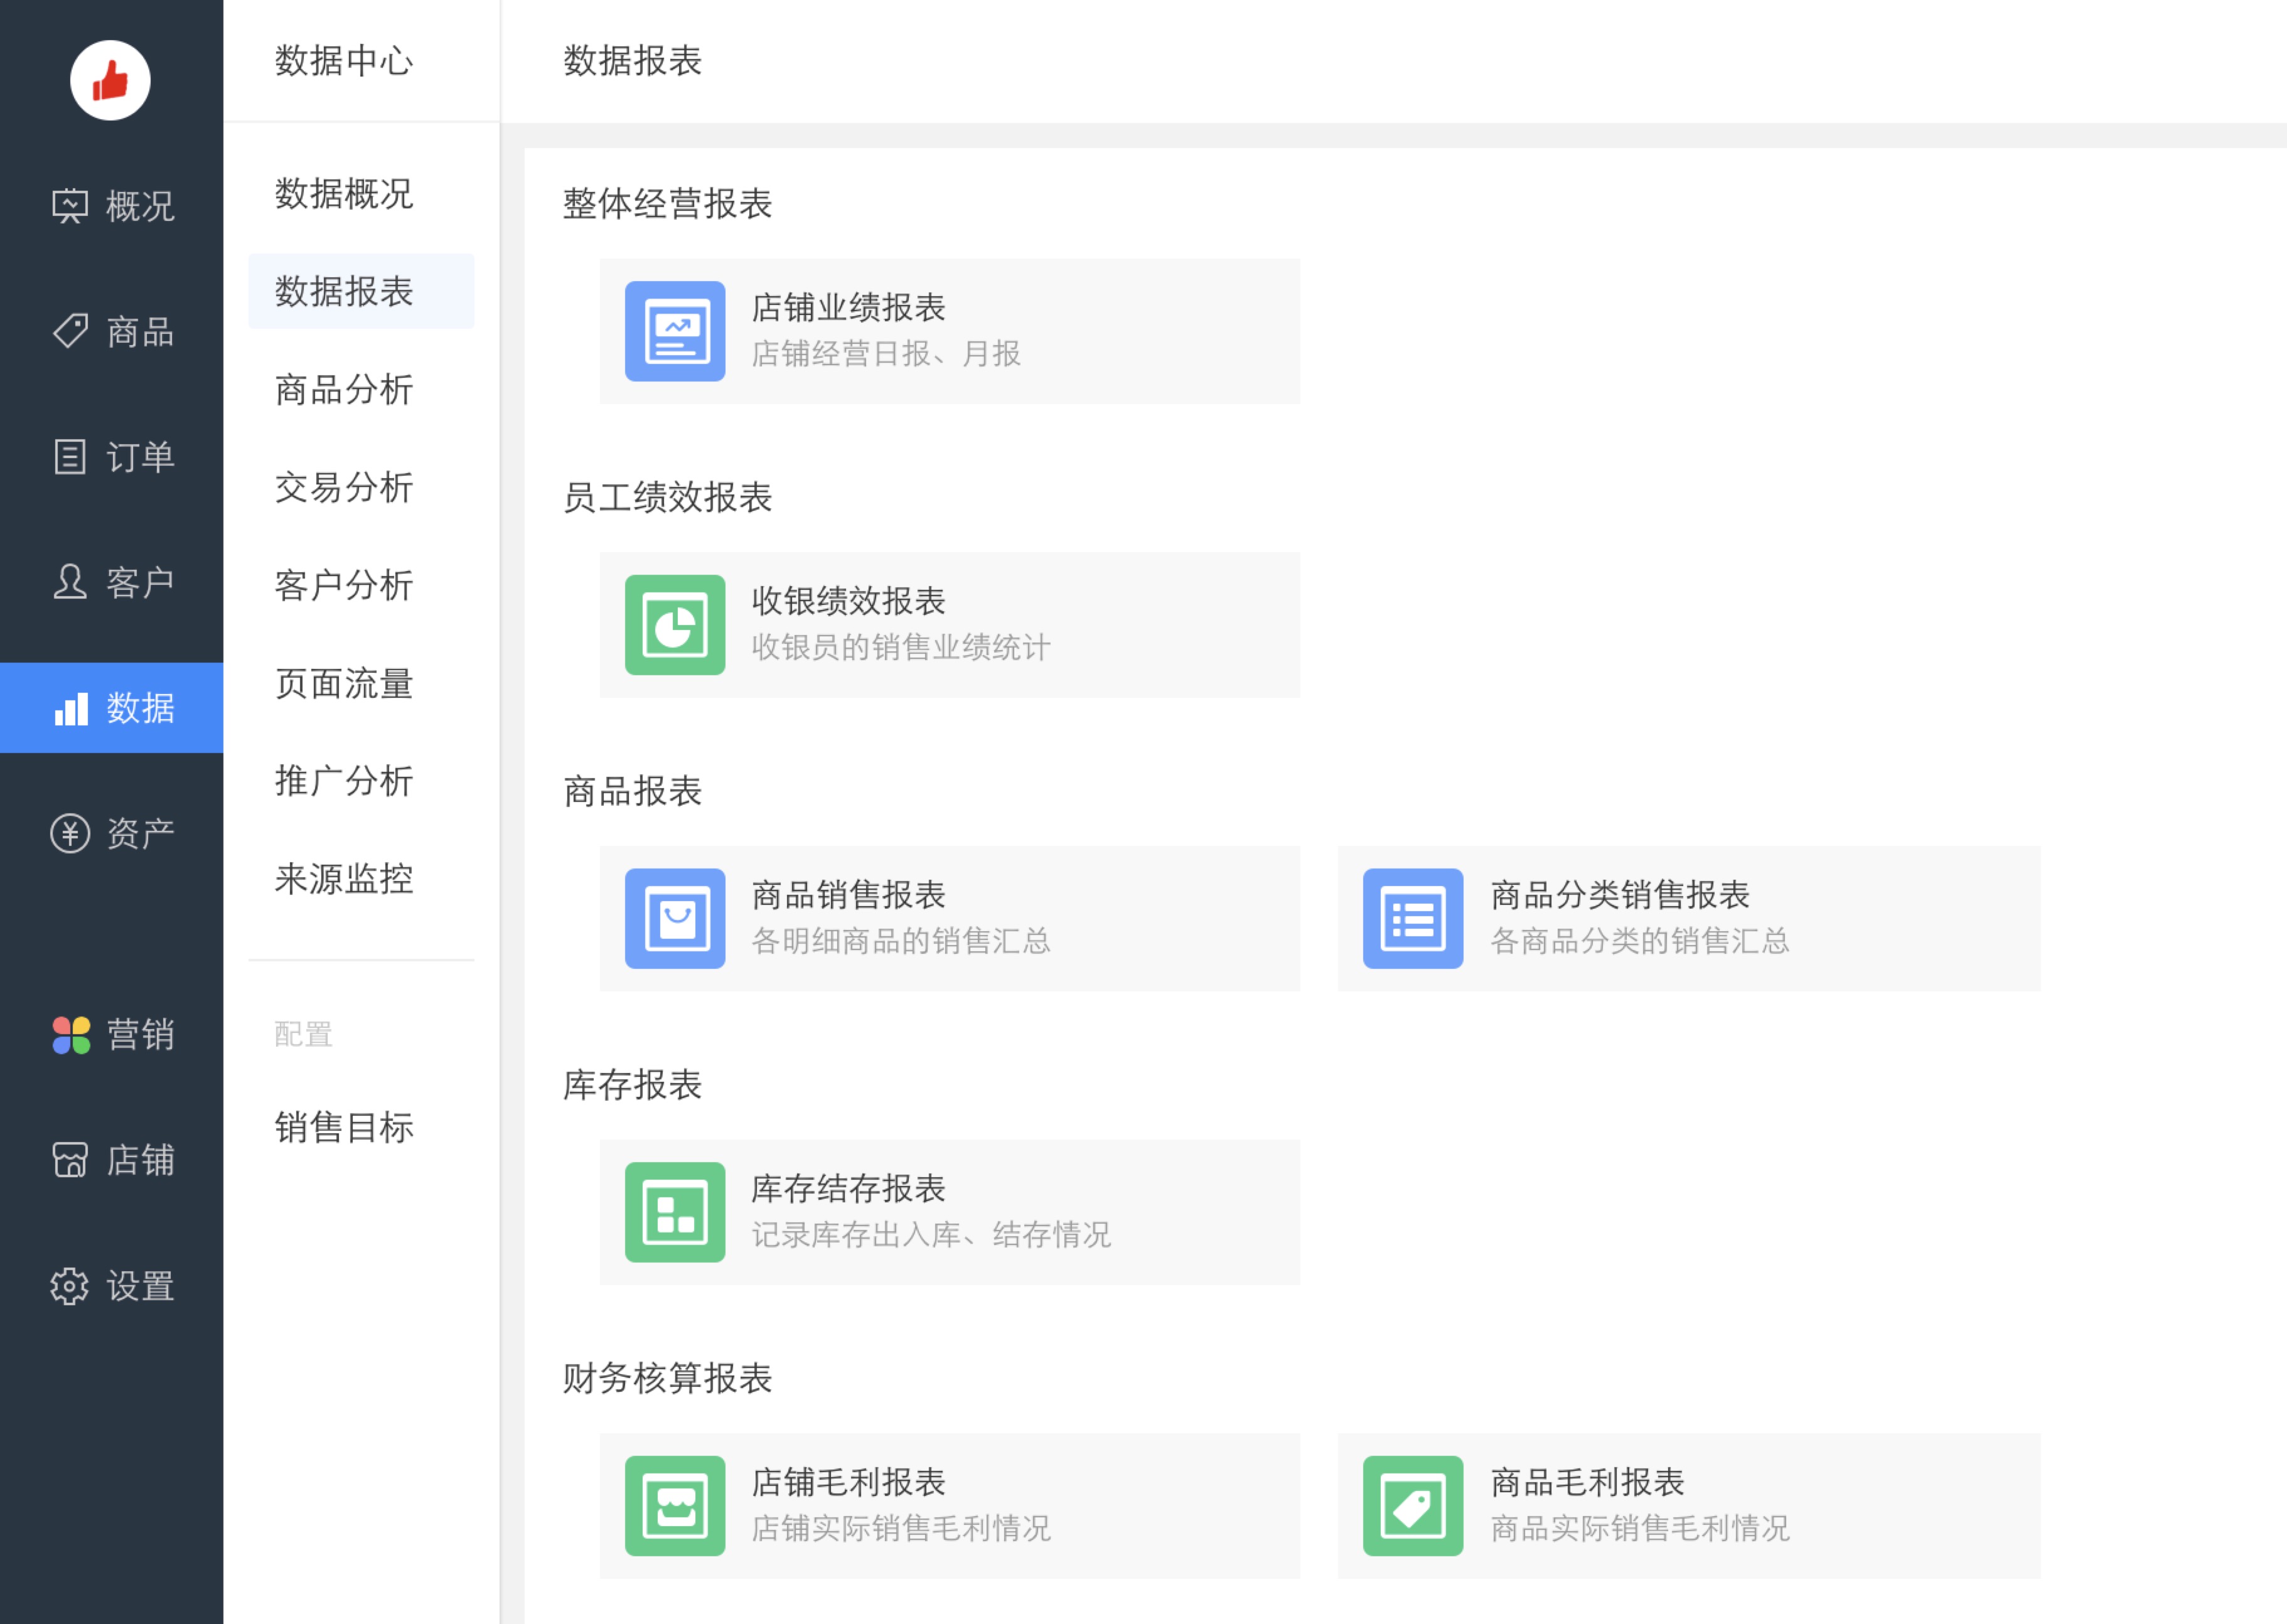Select the 数据报表 submenu item
The image size is (2287, 1624).
point(361,291)
